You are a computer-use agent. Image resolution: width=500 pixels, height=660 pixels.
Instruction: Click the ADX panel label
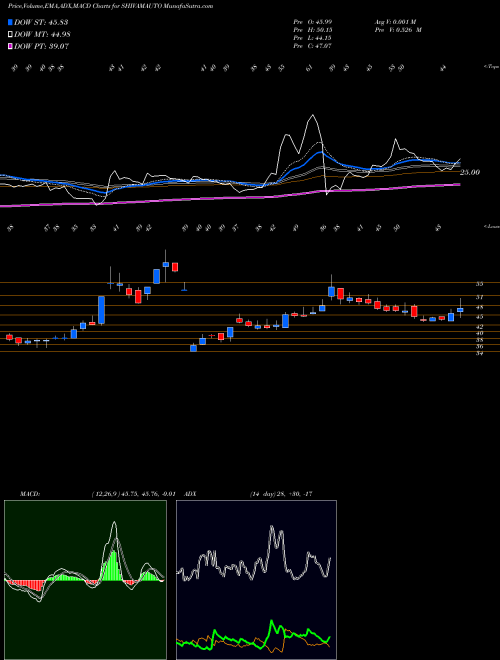(190, 494)
